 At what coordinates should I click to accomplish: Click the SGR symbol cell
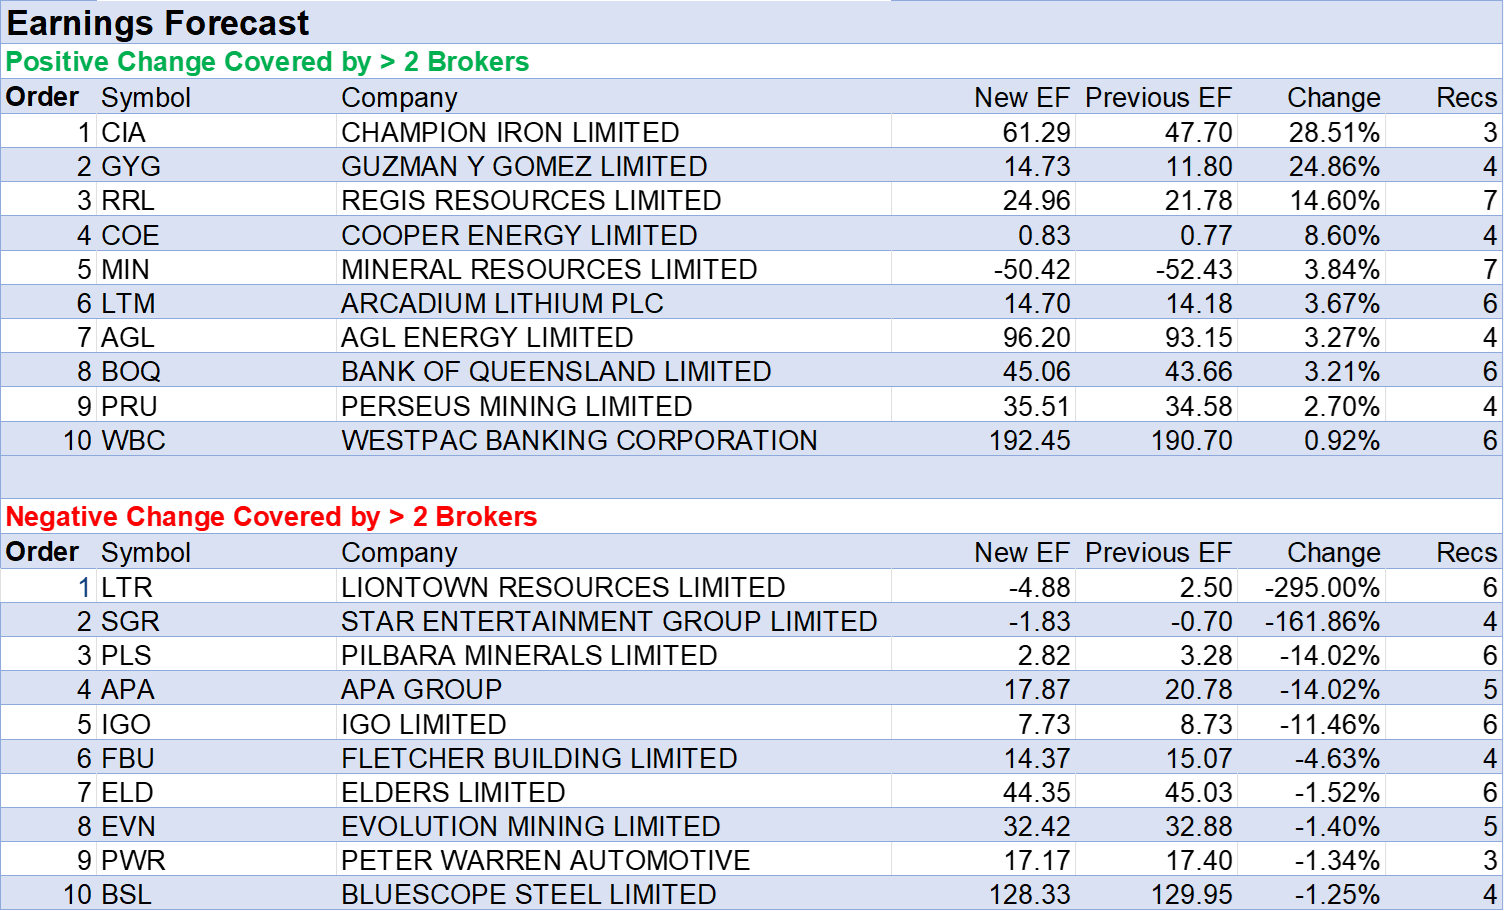click(x=130, y=622)
